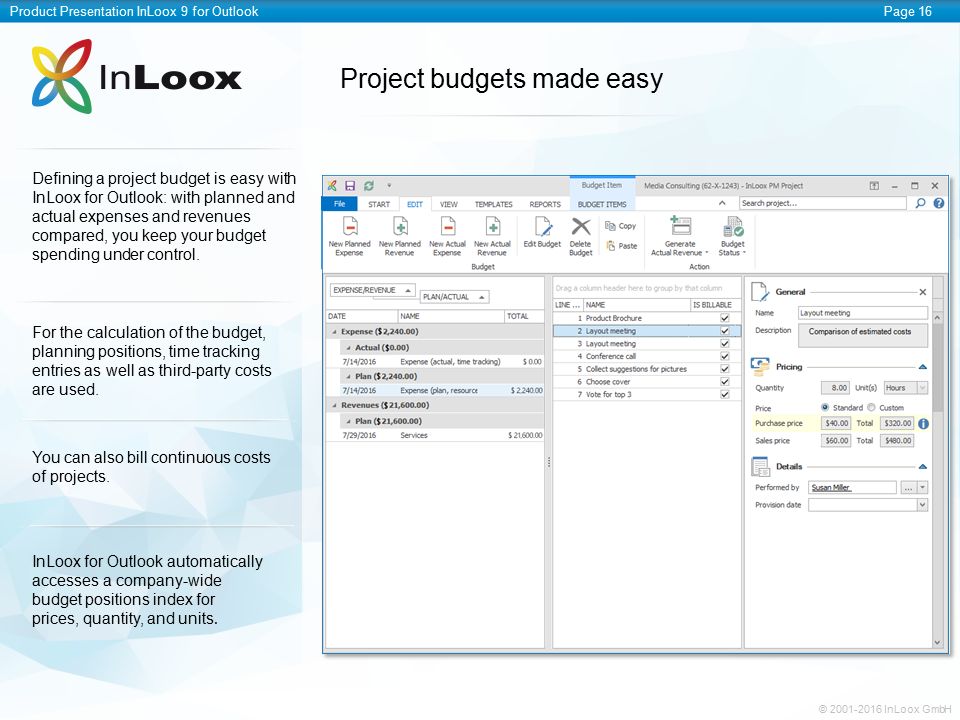The width and height of the screenshot is (960, 720).
Task: Switch to the EDIT ribbon tab
Action: click(x=415, y=204)
